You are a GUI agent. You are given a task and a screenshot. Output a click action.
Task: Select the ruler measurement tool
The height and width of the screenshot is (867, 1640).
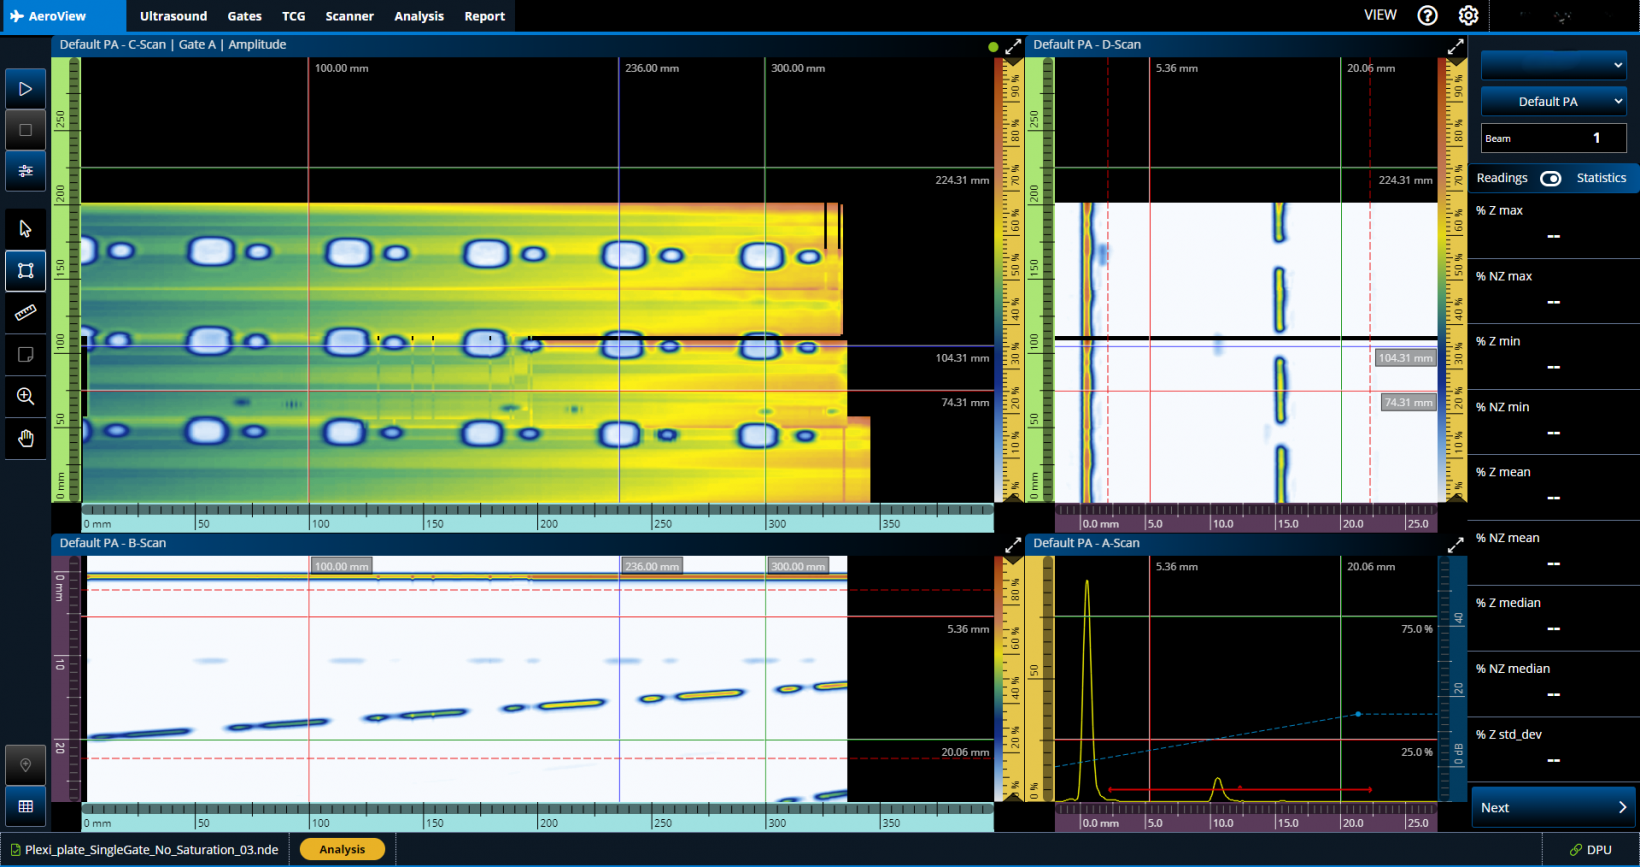pos(26,313)
